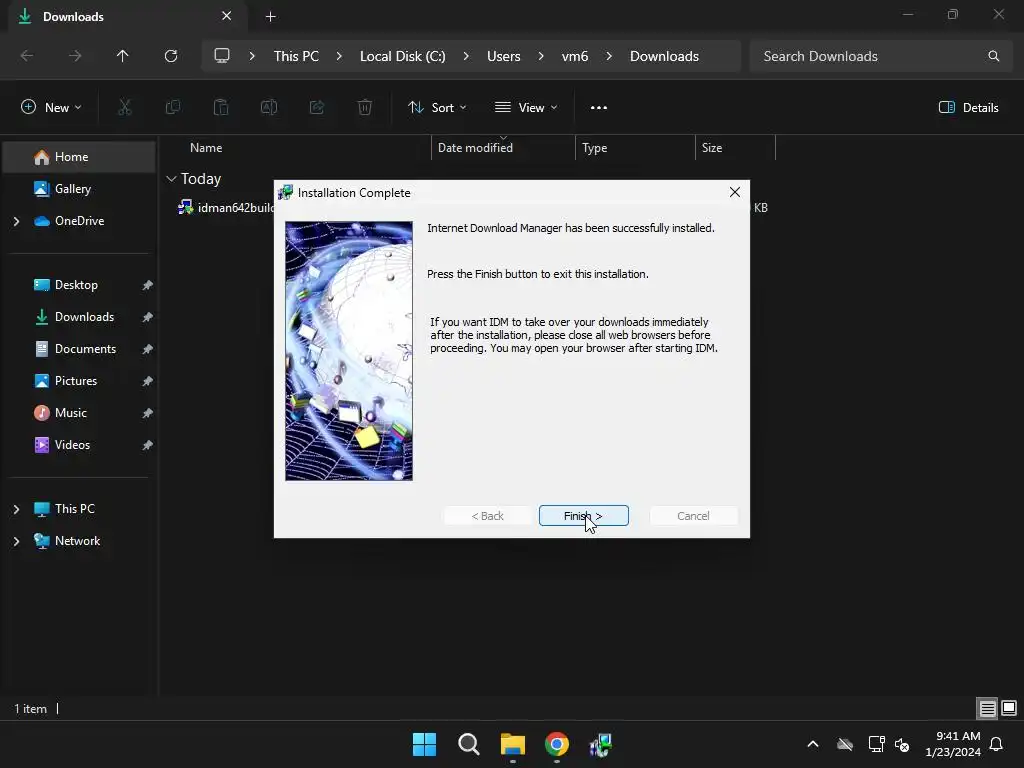Switch to details list view icon
1024x768 pixels.
point(987,708)
